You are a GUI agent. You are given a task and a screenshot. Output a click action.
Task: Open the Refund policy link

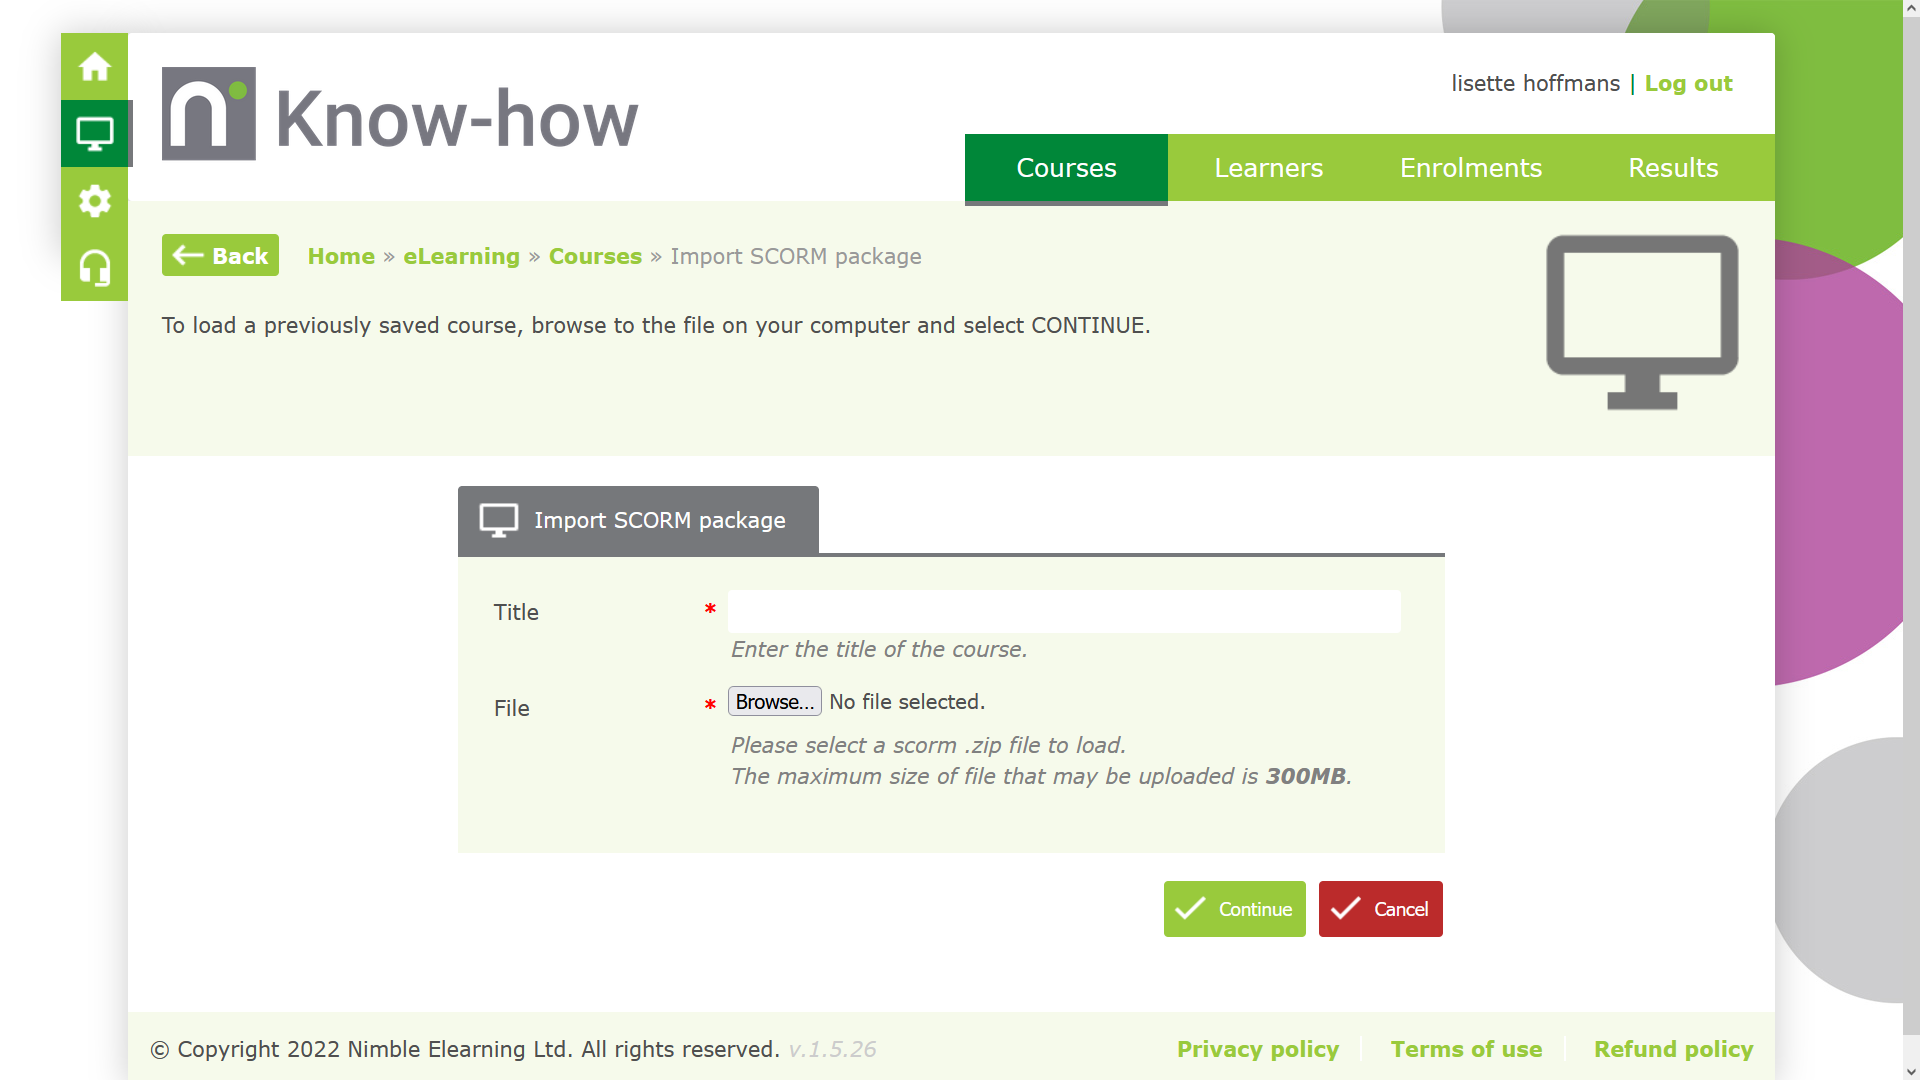coord(1674,1049)
